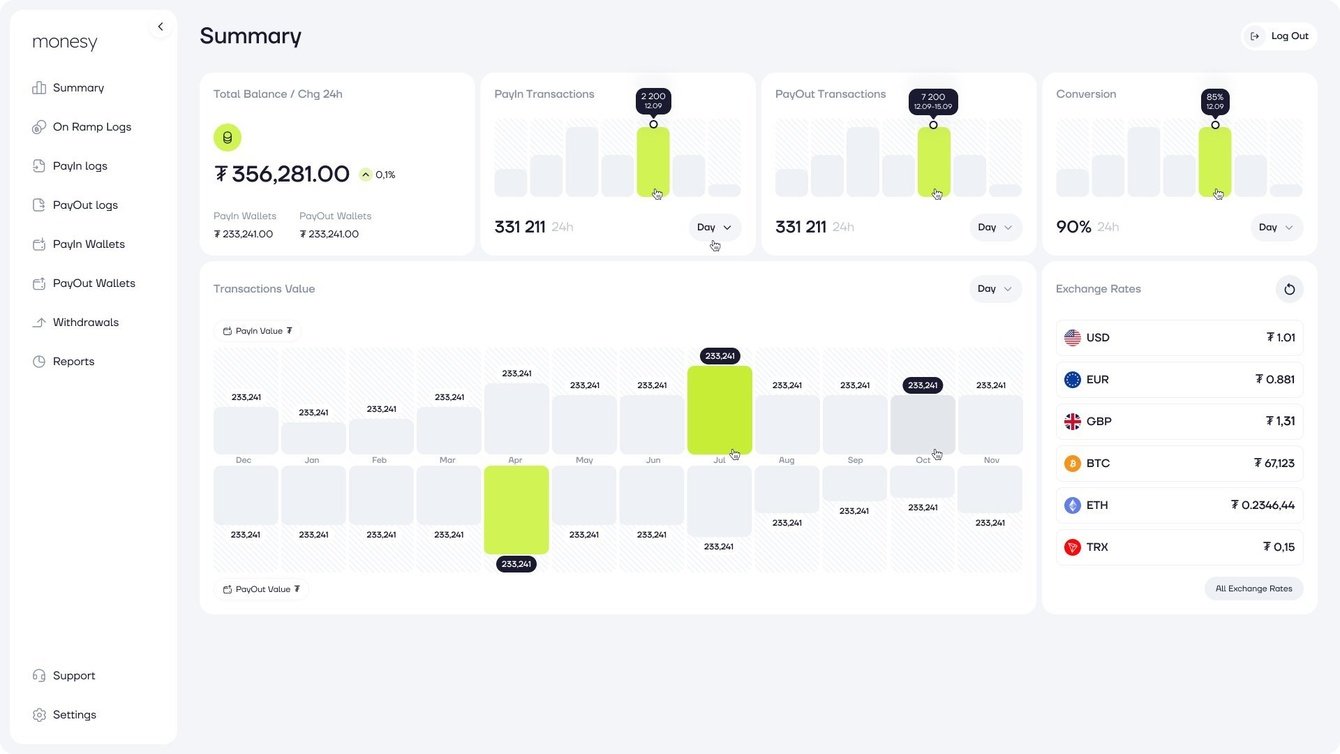
Task: Open the PayIn Transactions Day dropdown
Action: tap(714, 228)
